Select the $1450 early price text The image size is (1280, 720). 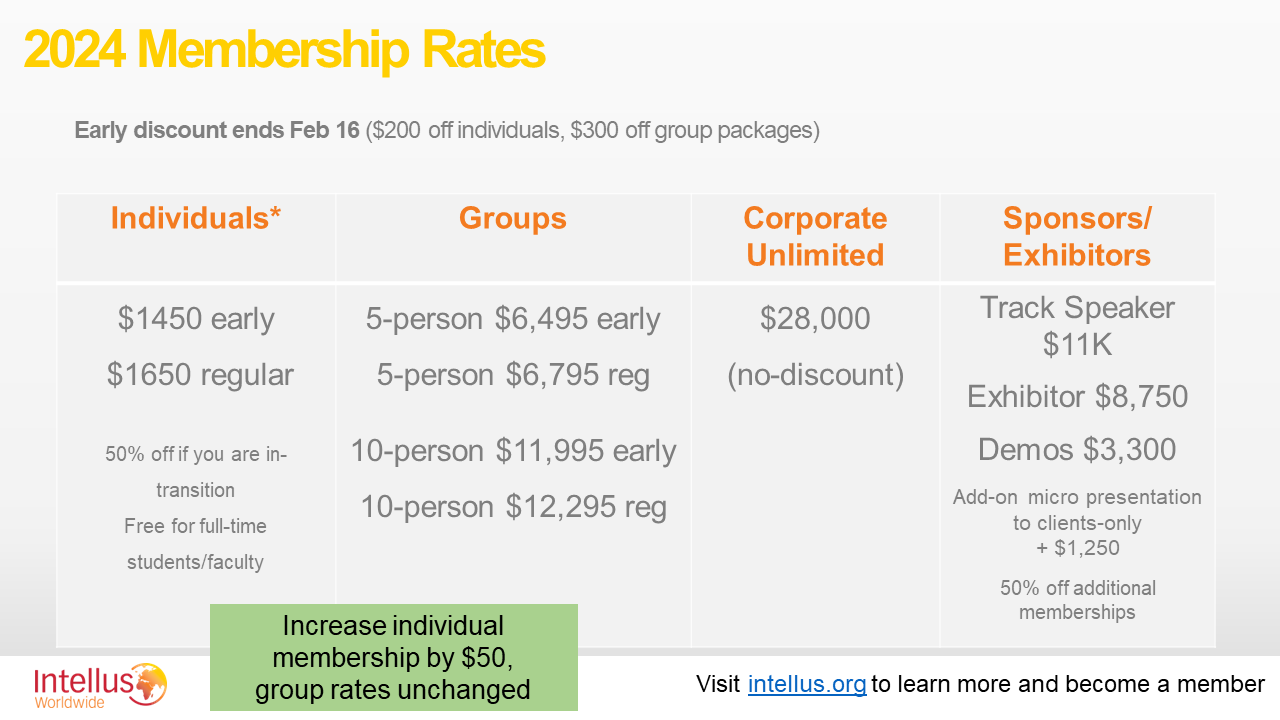click(196, 319)
